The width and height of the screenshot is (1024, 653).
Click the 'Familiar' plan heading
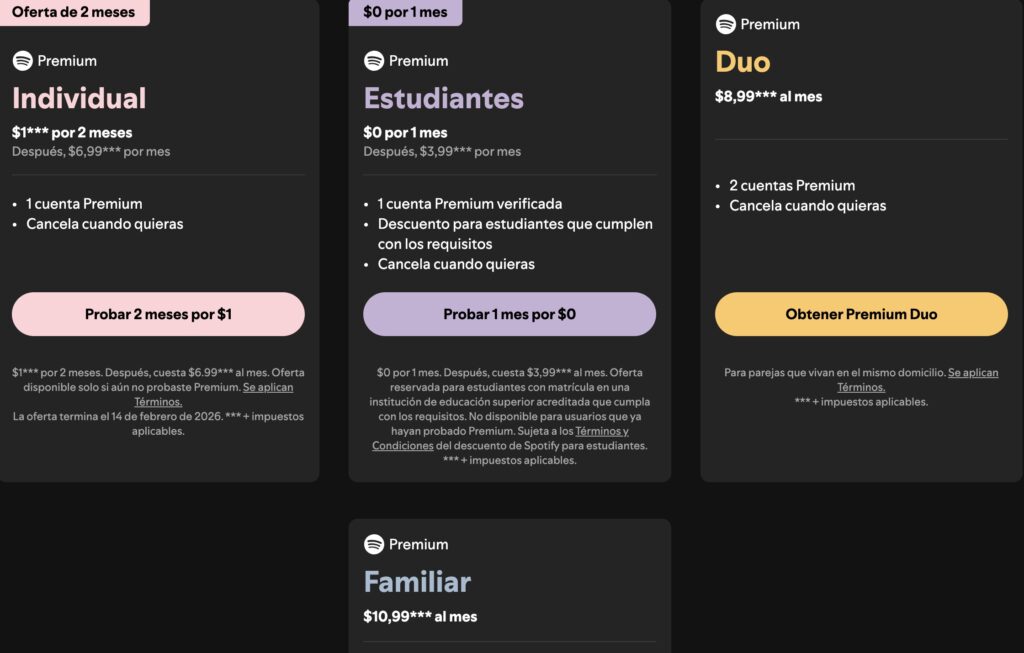coord(417,581)
